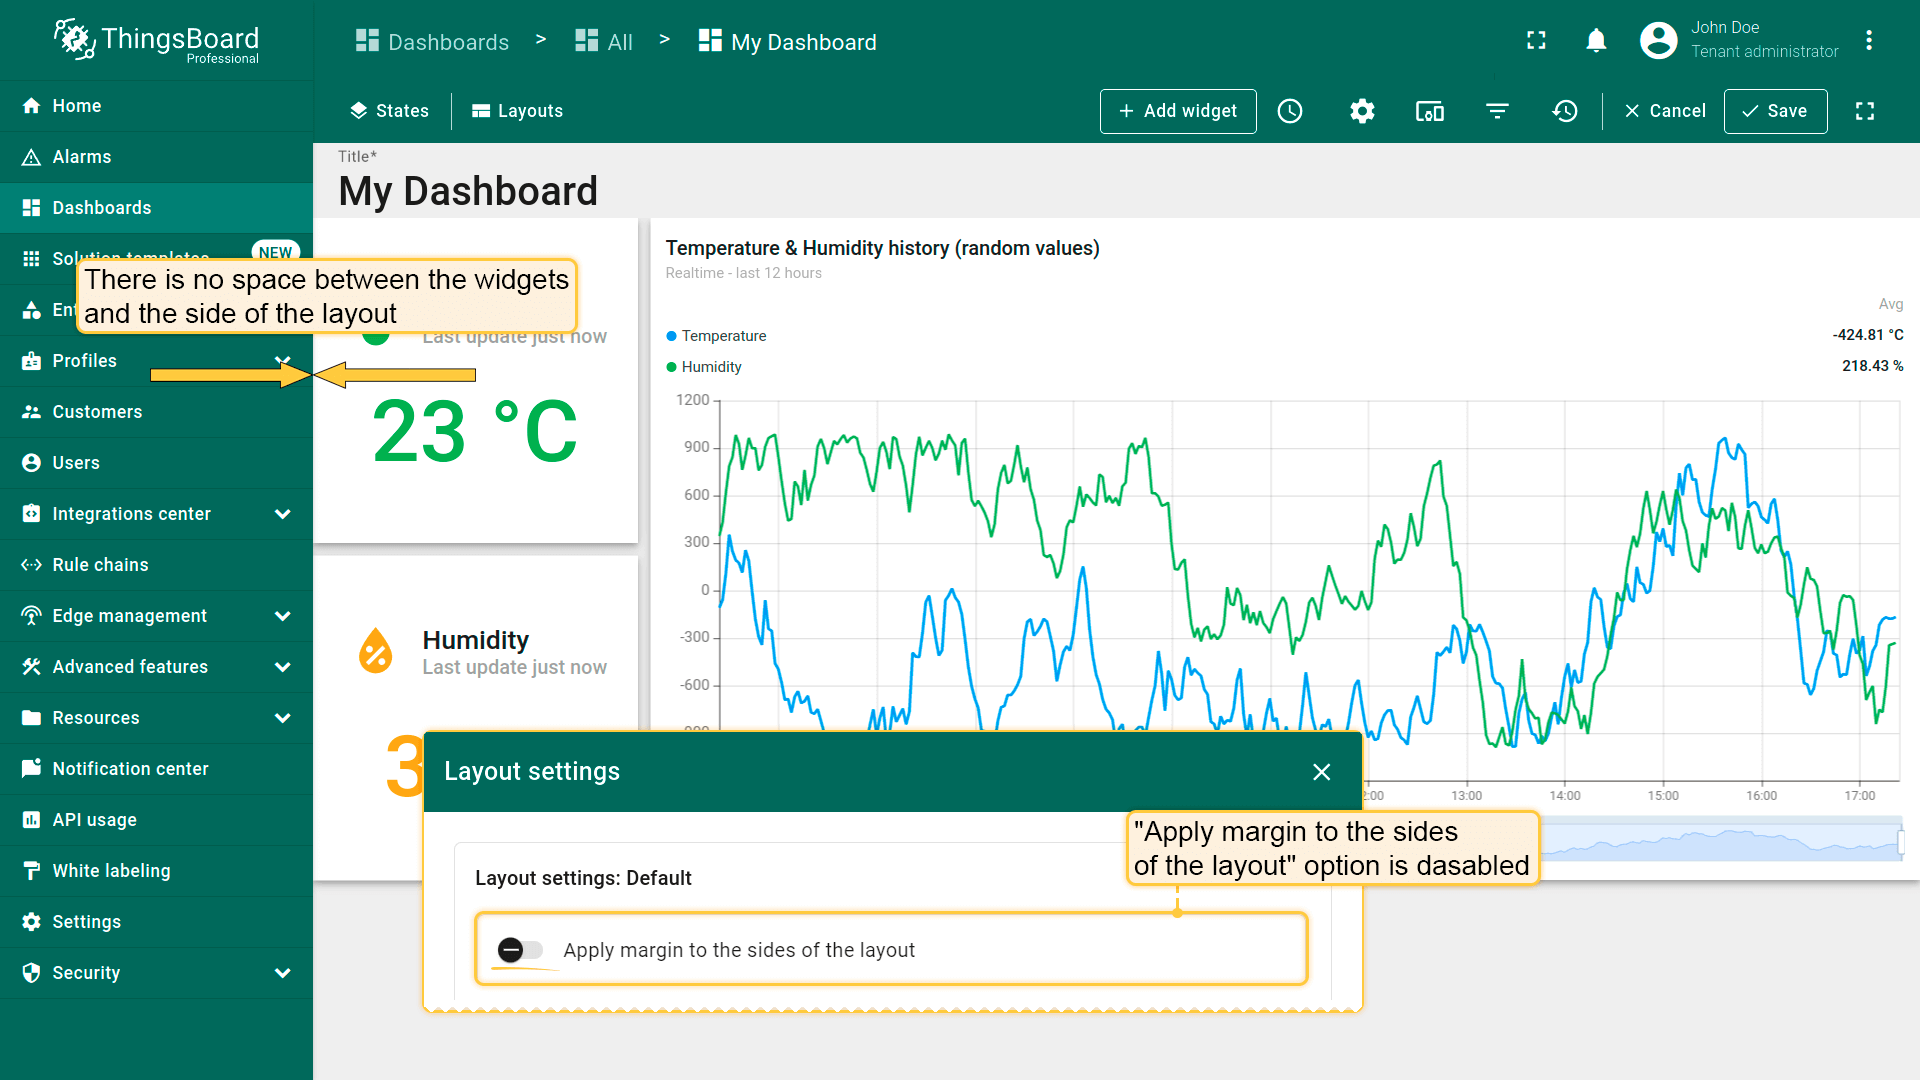Open Rule chains in sidebar
The height and width of the screenshot is (1080, 1920).
tap(100, 565)
